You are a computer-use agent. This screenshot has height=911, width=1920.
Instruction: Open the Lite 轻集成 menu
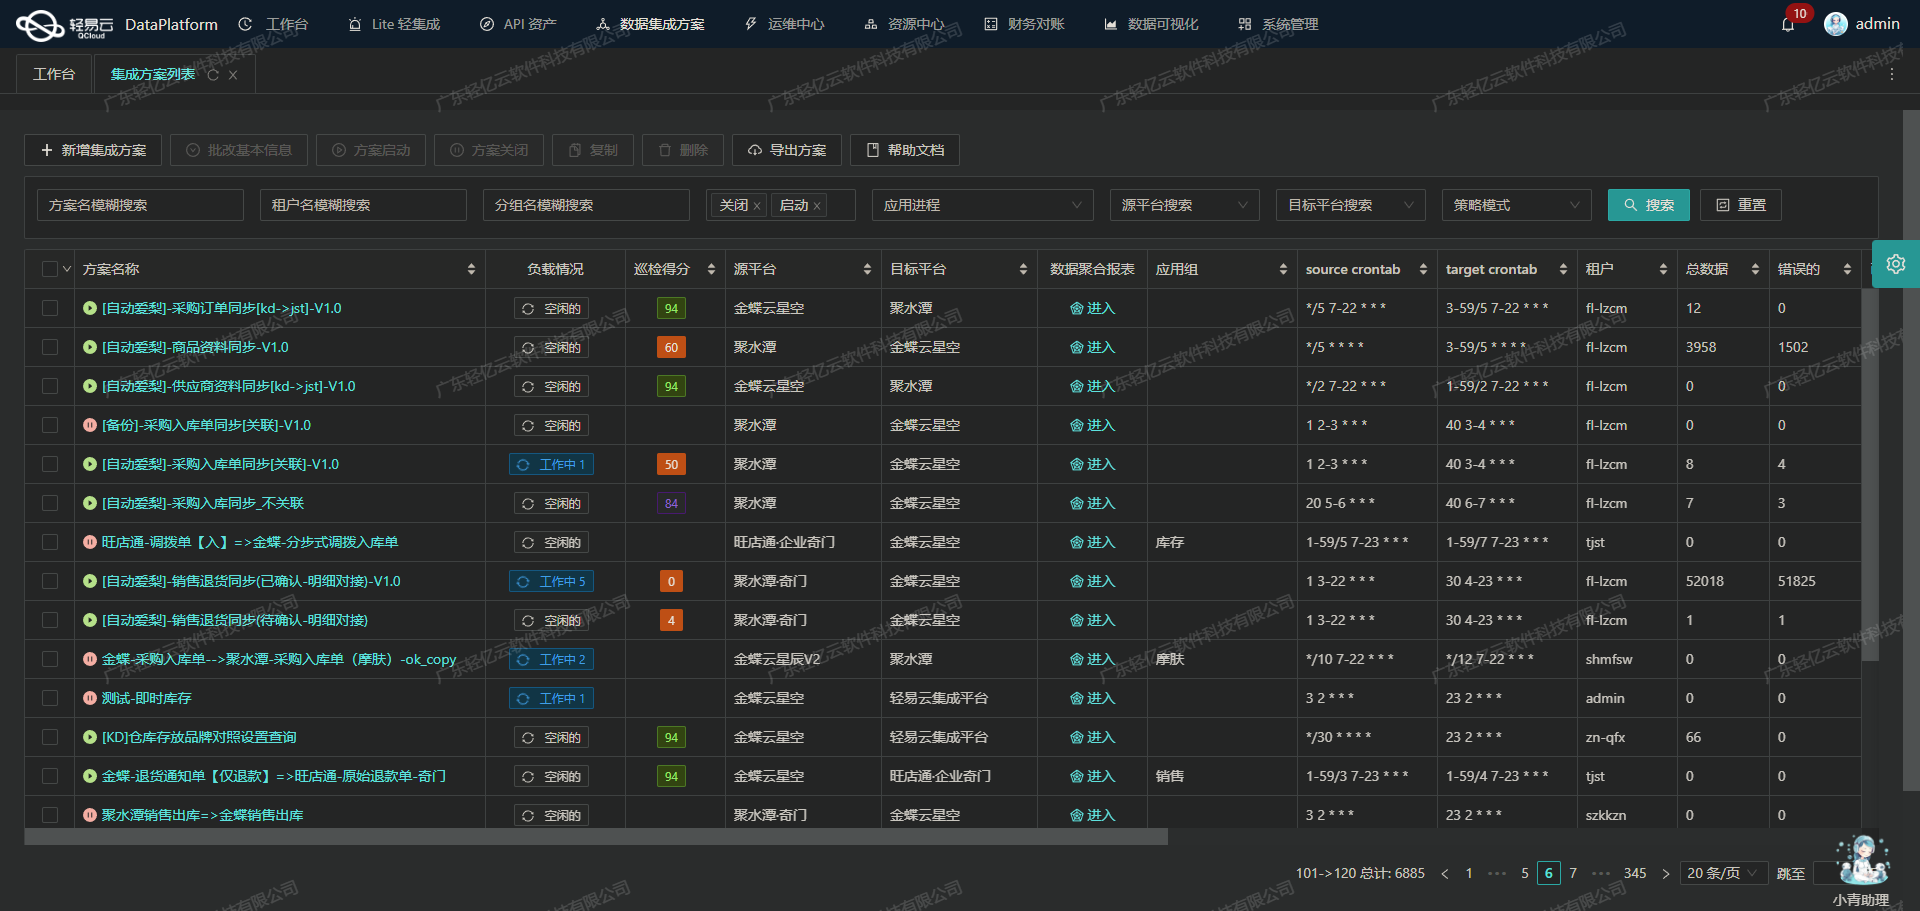[394, 24]
